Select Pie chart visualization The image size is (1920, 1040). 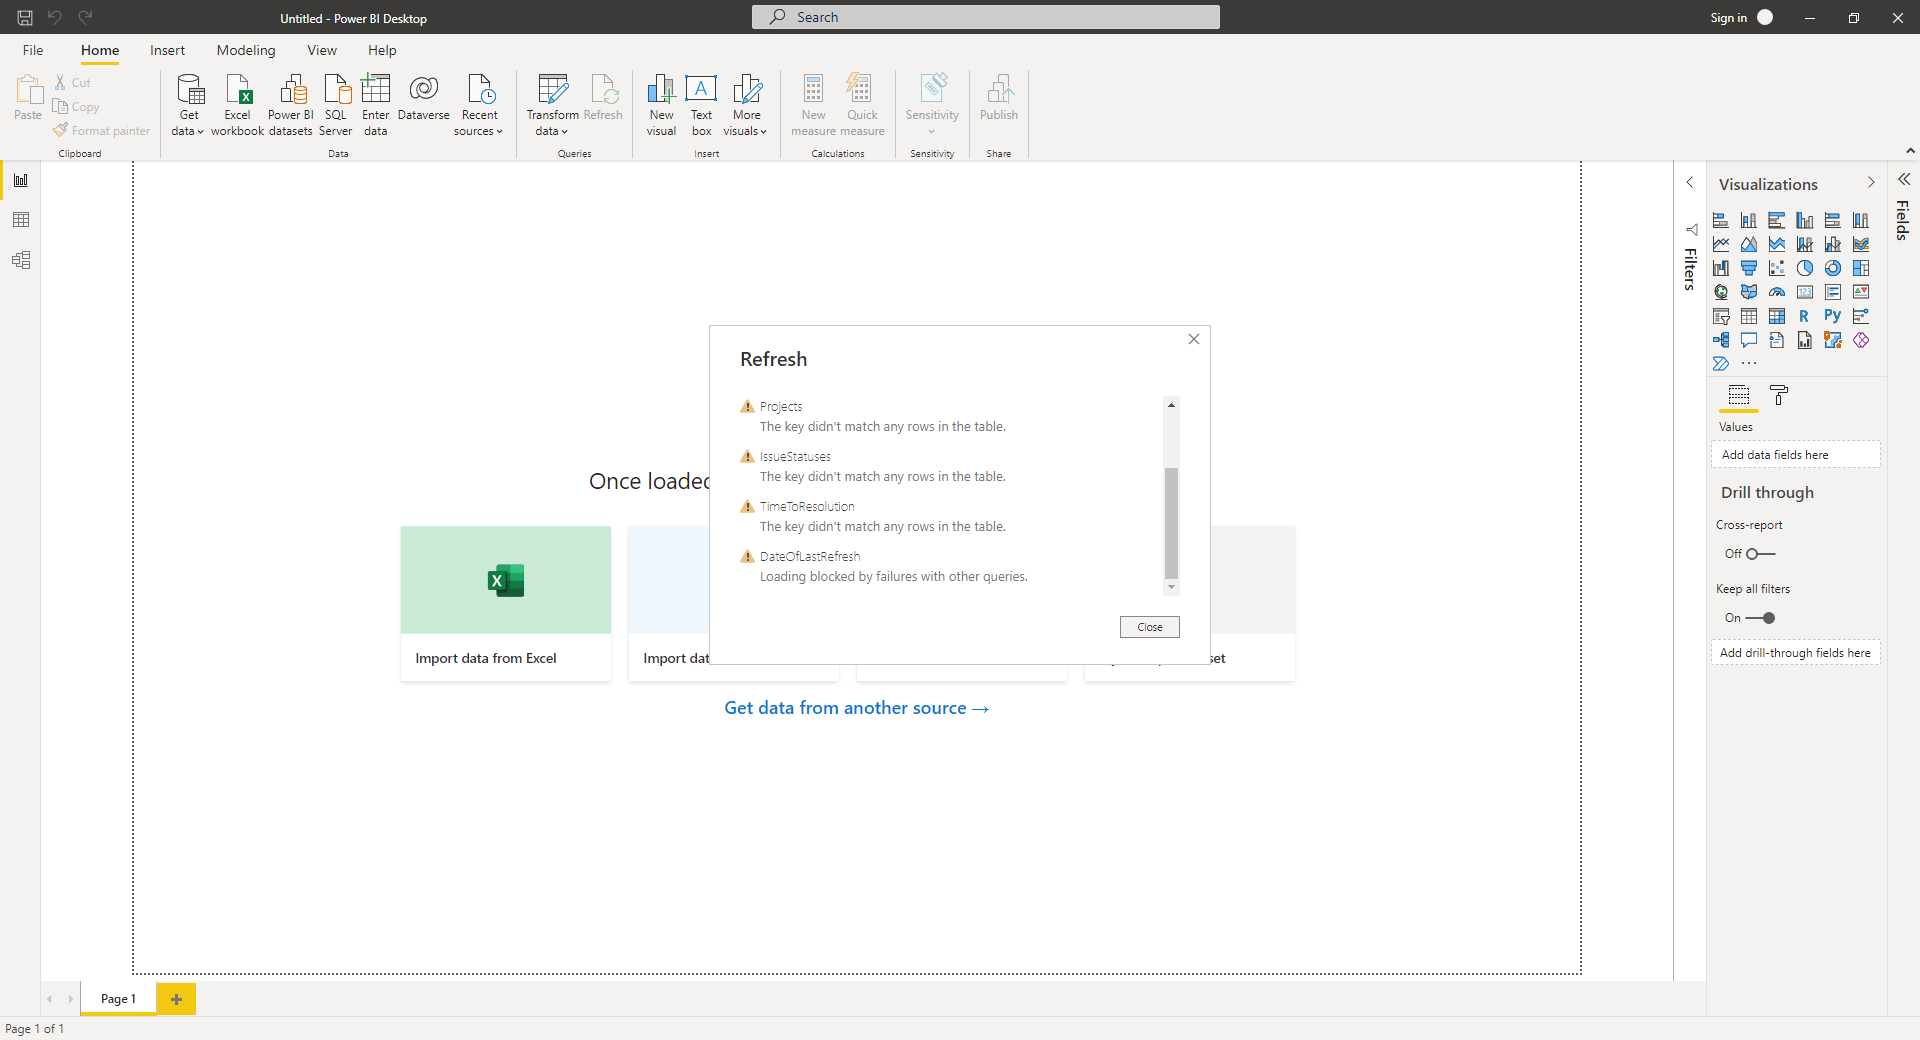1805,268
